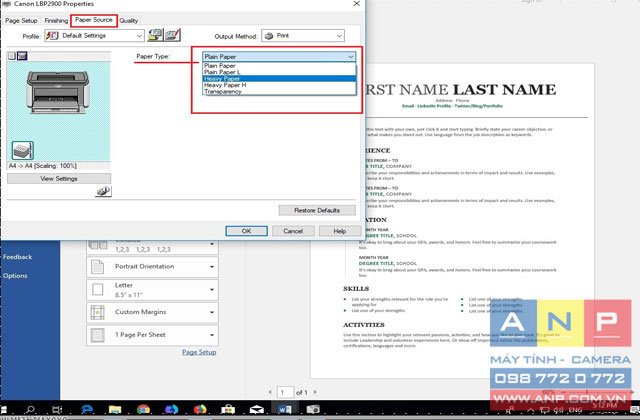Click the purple swirl app icon on taskbar

pos(171,409)
